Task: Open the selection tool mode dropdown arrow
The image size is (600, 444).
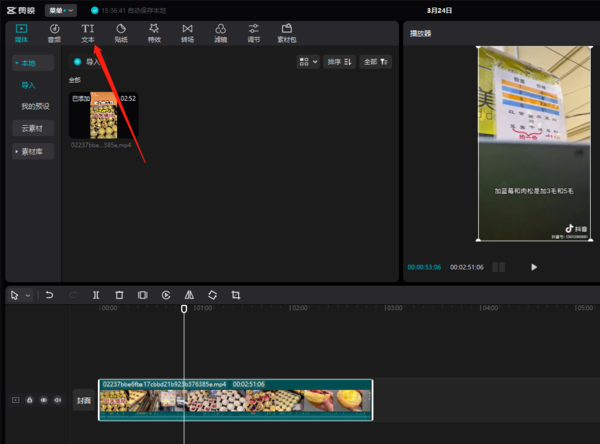Action: (x=28, y=295)
